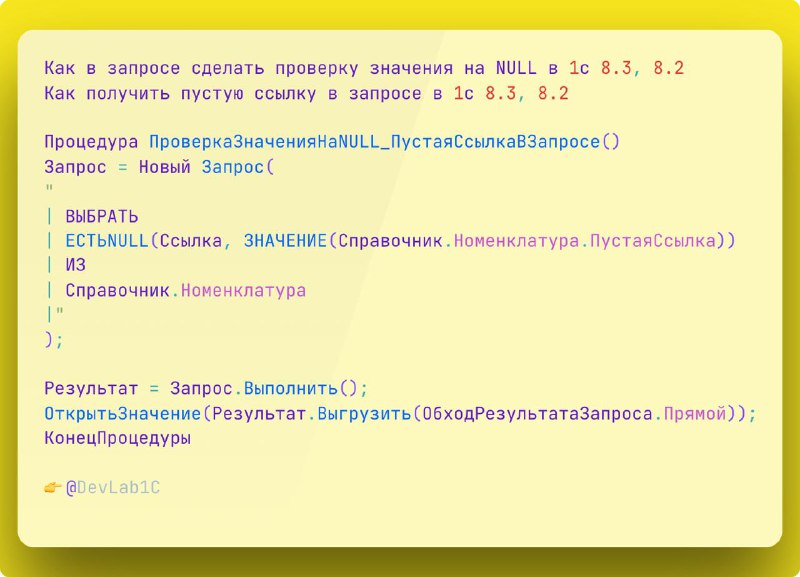Click the title line about пустую ссылку
Image resolution: width=800 pixels, height=577 pixels.
(x=307, y=93)
